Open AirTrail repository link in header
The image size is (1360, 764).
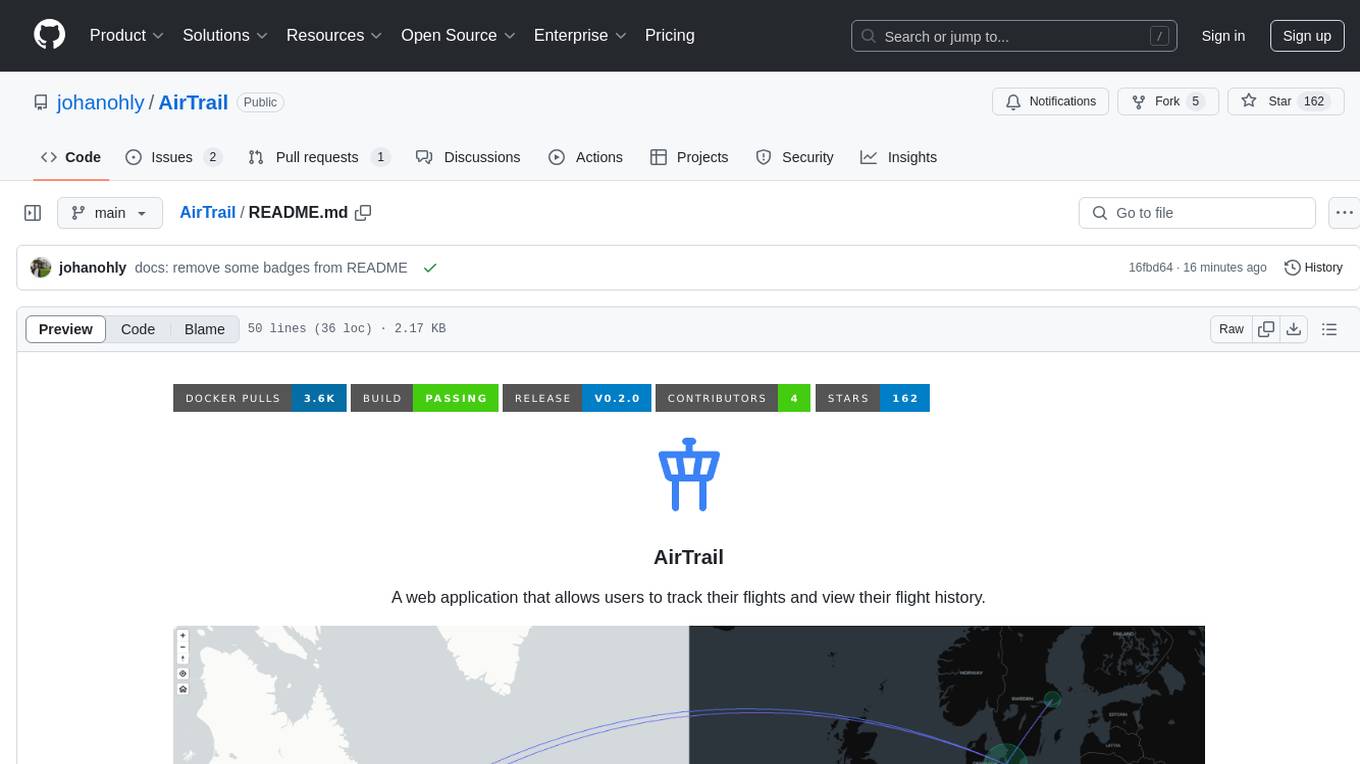193,102
